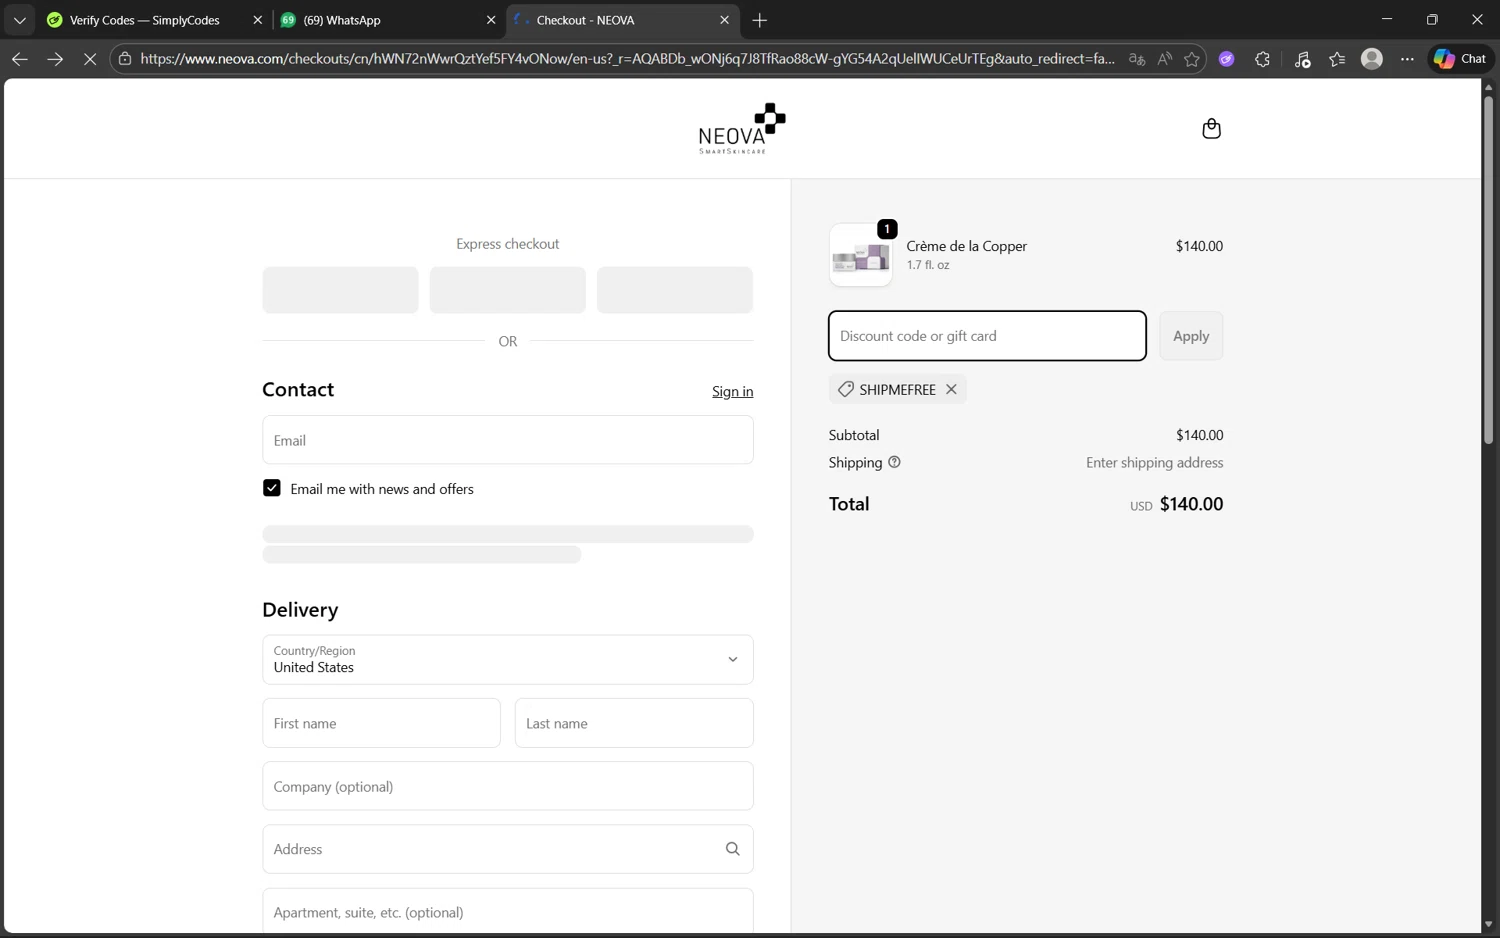Open the browser profile avatar
The image size is (1500, 938).
tap(1372, 59)
